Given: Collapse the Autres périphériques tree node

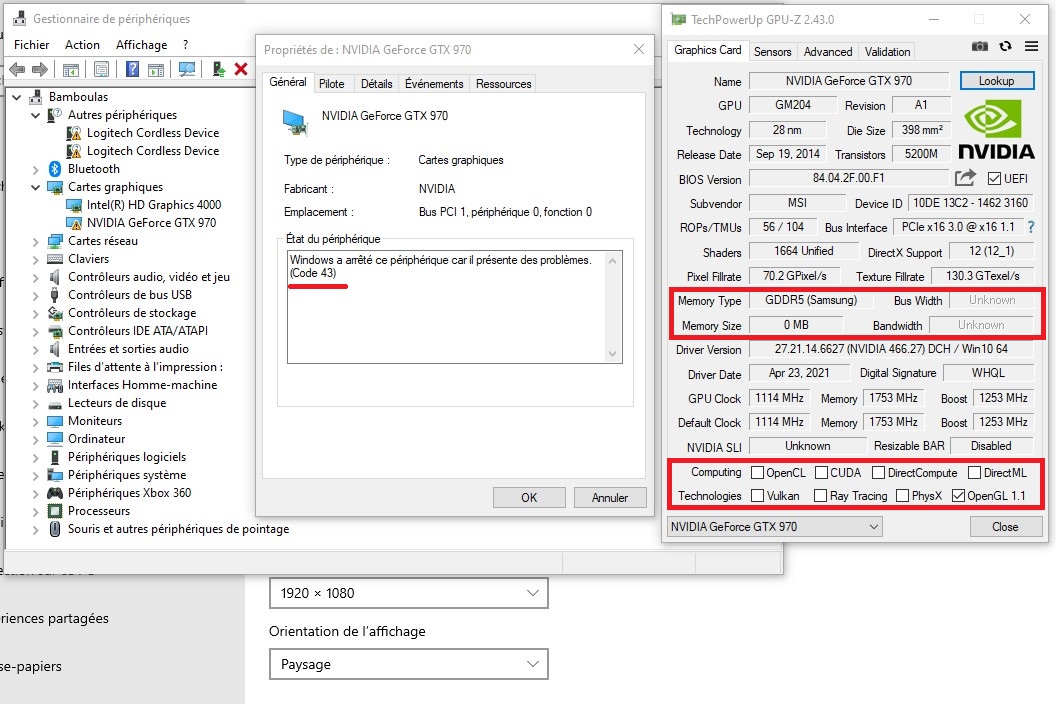Looking at the screenshot, I should click(x=36, y=115).
